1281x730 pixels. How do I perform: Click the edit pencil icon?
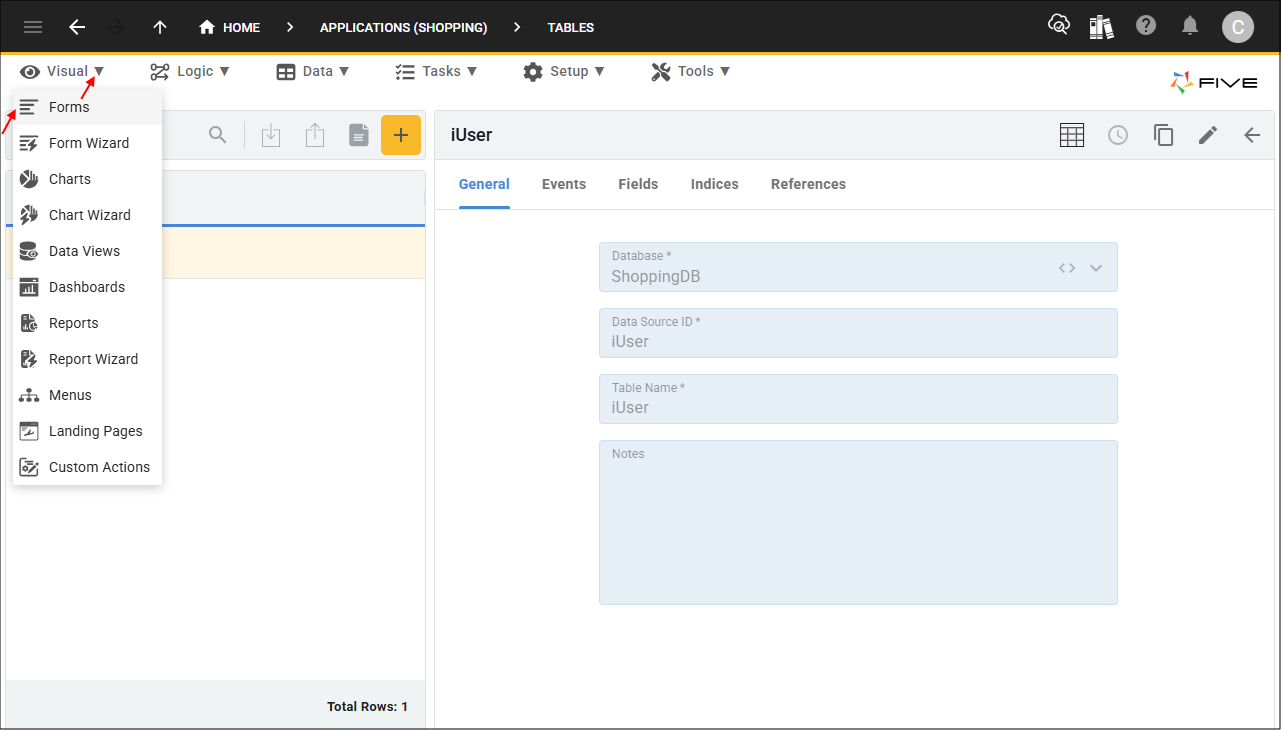[1207, 135]
